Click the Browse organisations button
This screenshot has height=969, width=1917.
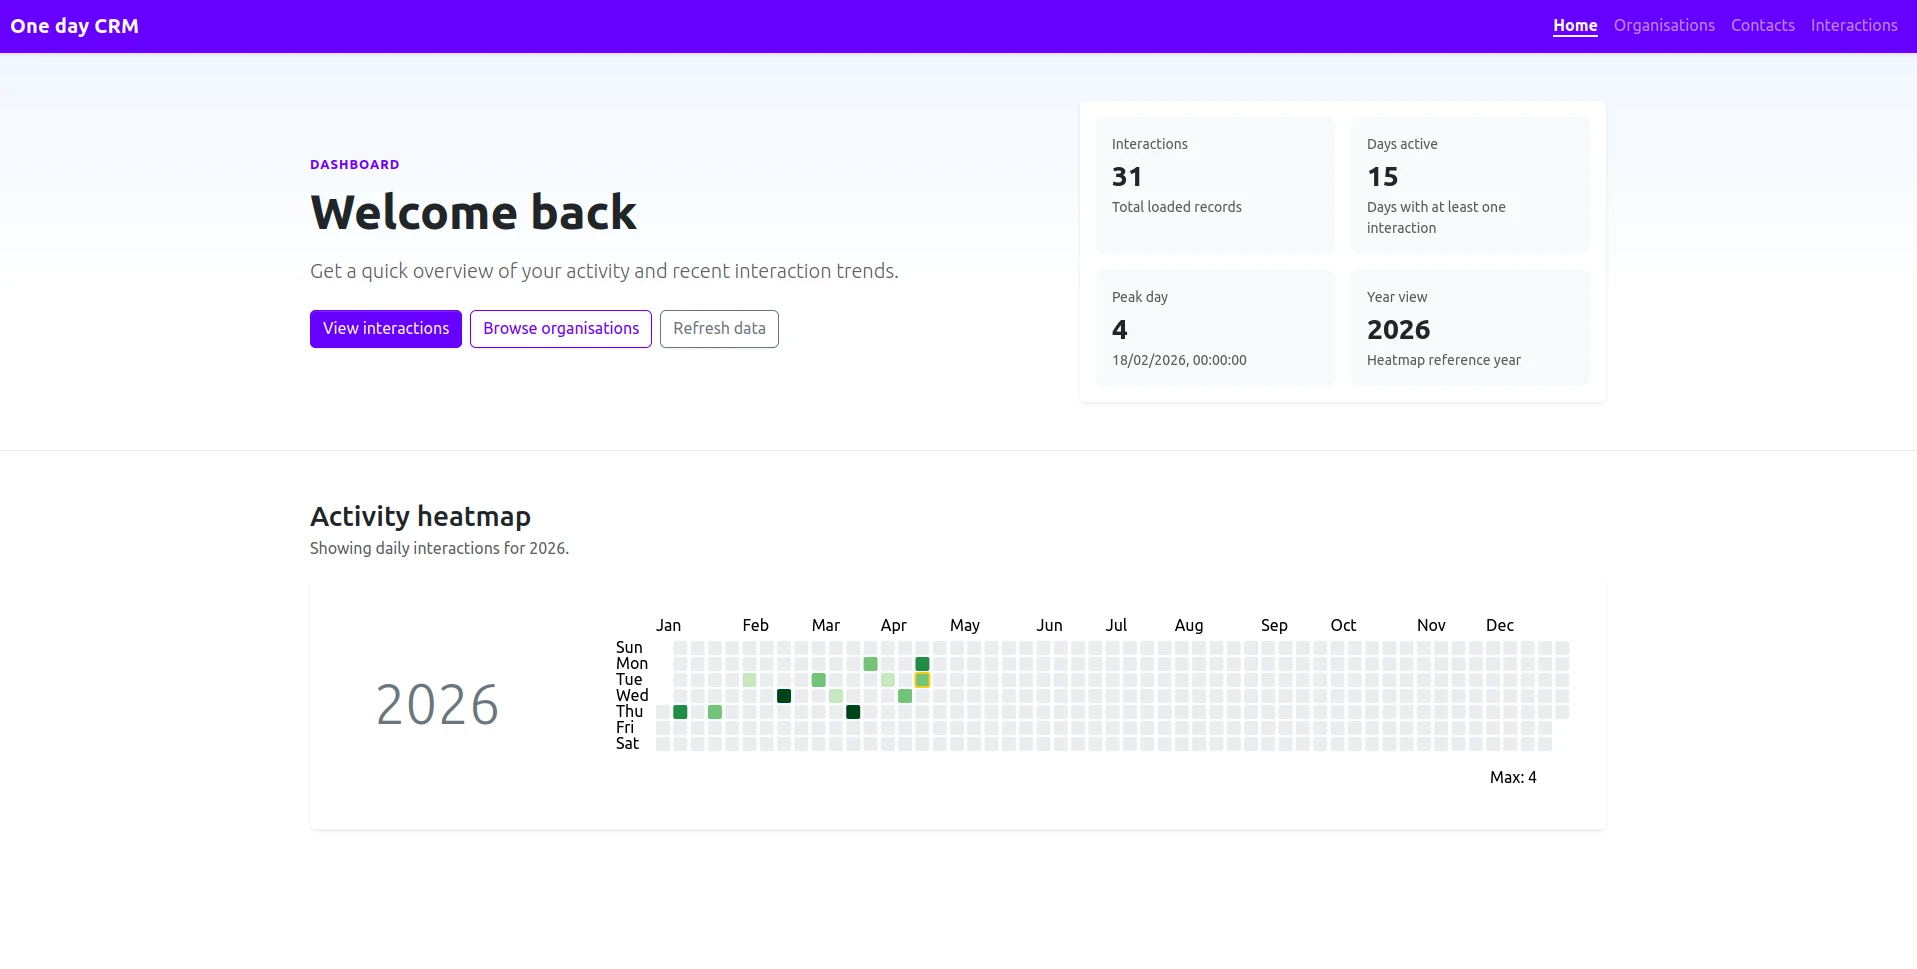(561, 329)
